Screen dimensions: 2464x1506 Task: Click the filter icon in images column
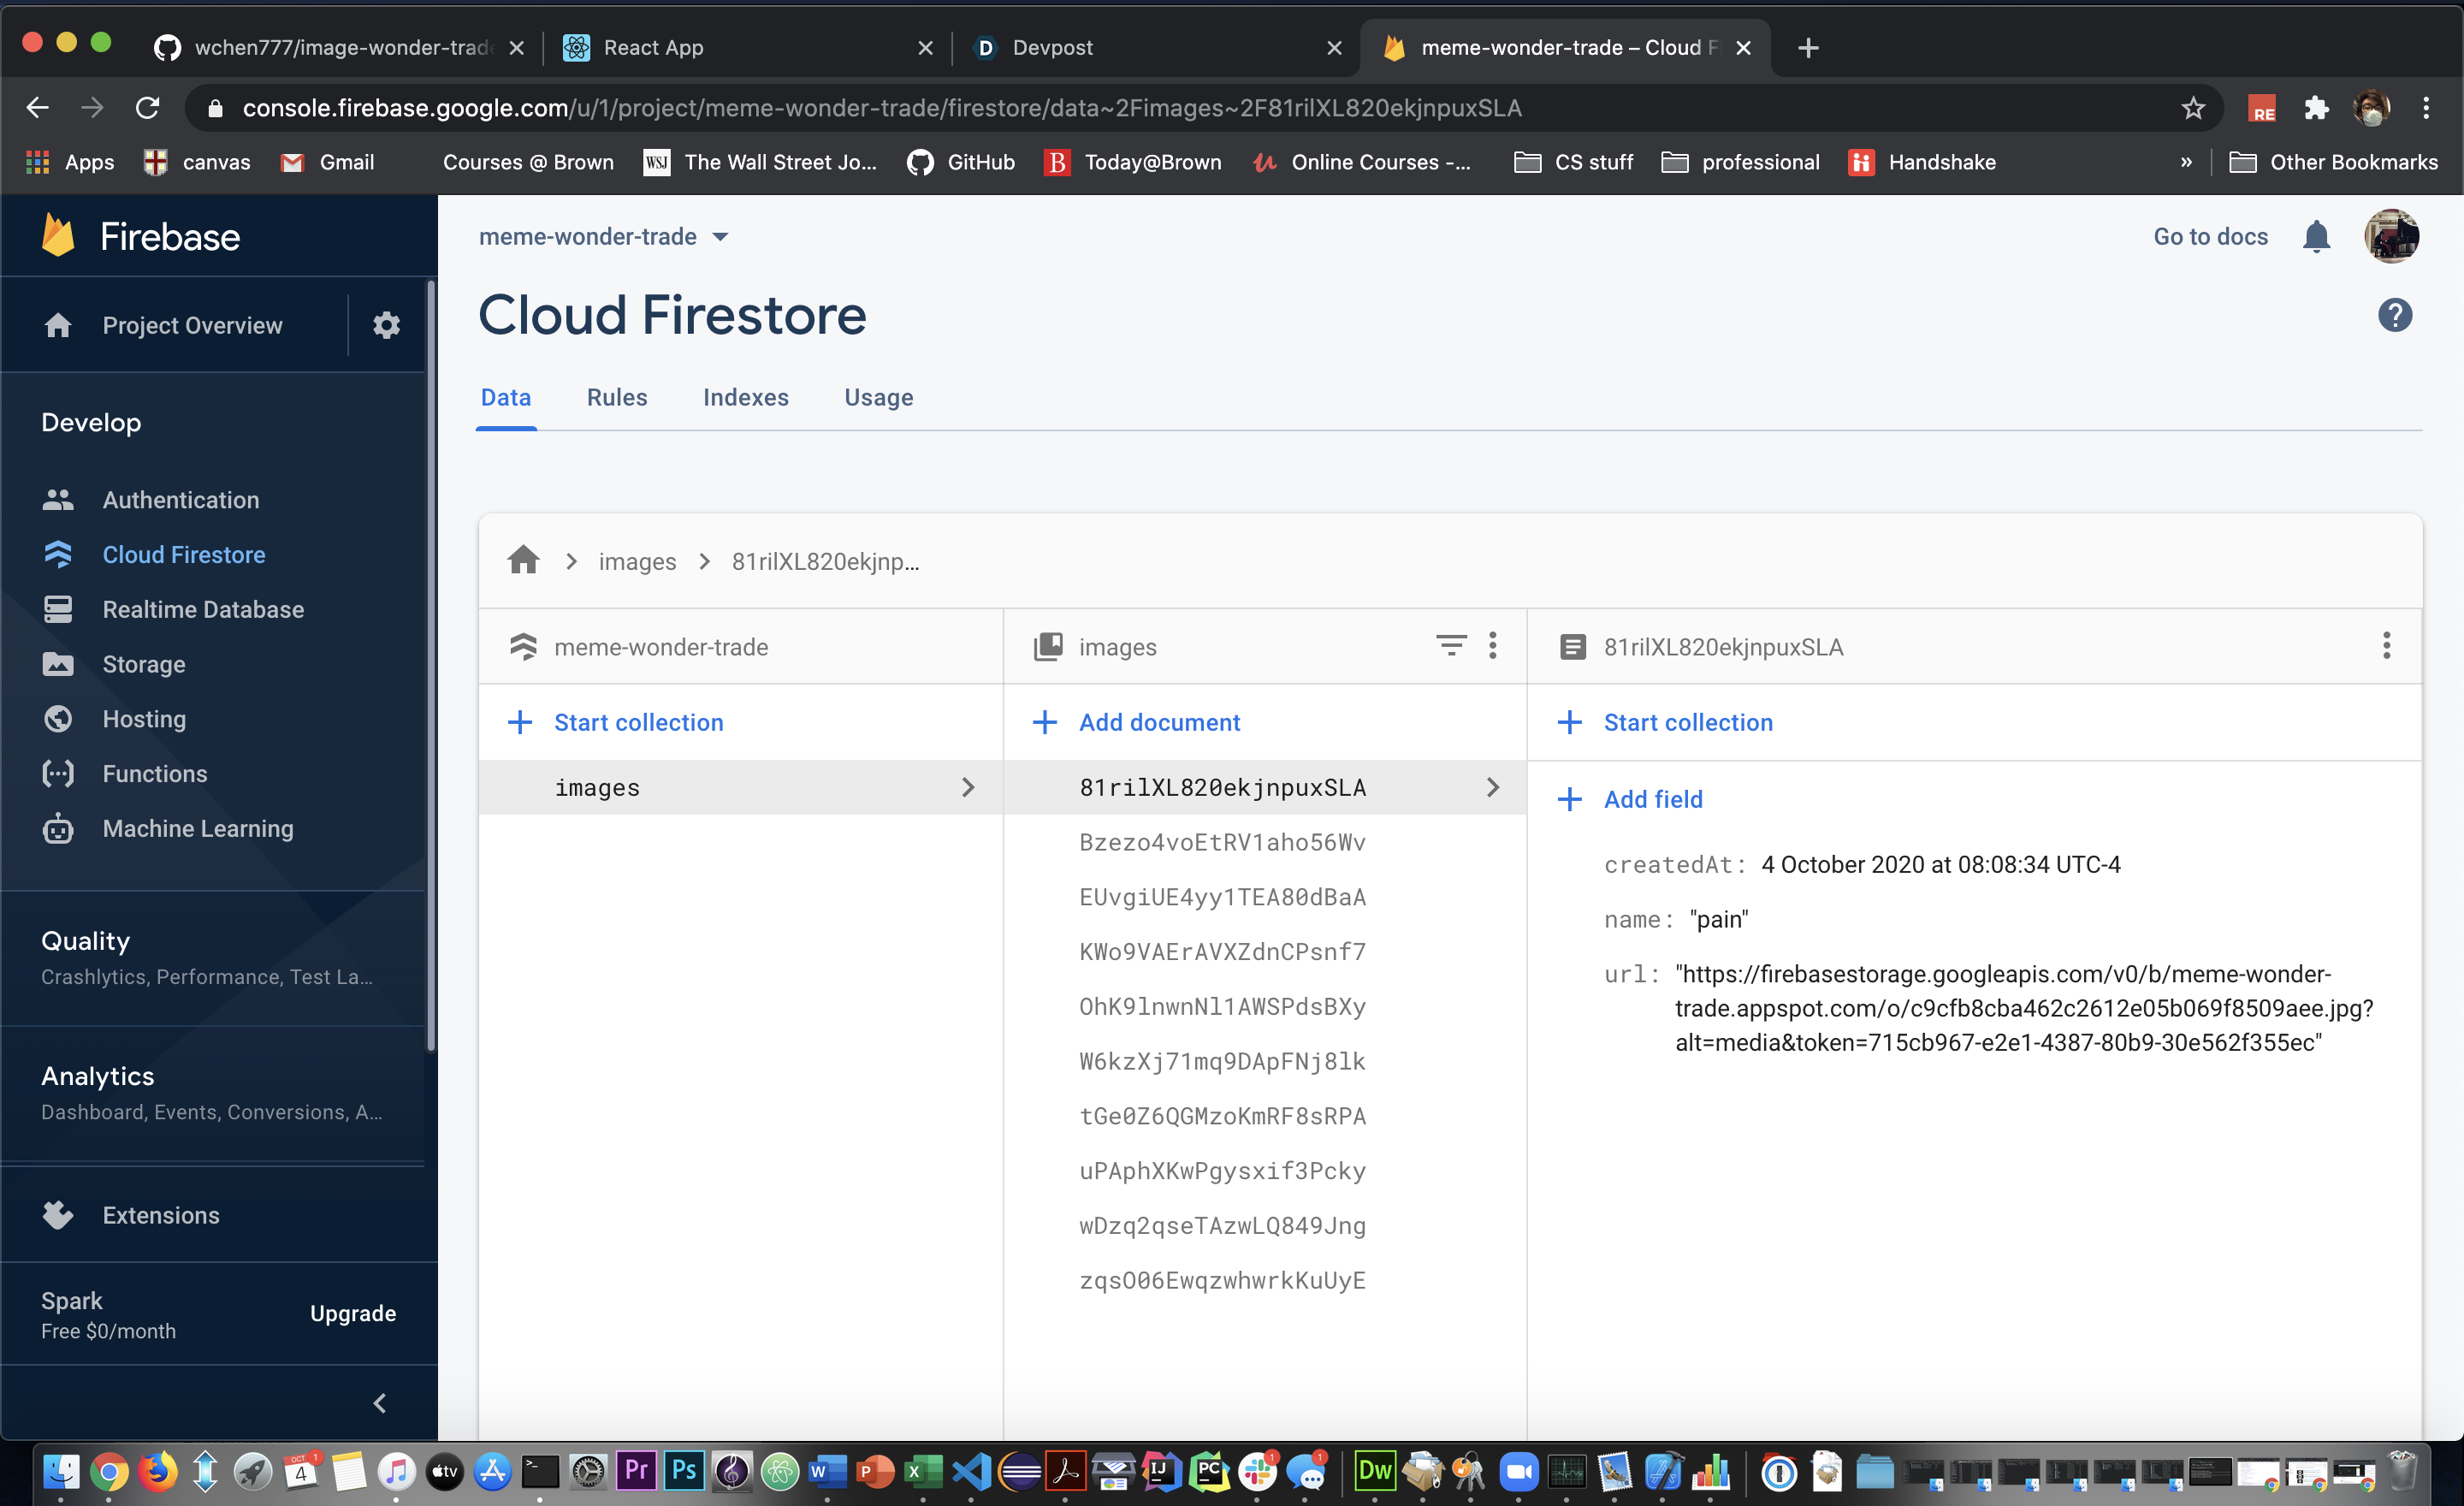click(1450, 646)
